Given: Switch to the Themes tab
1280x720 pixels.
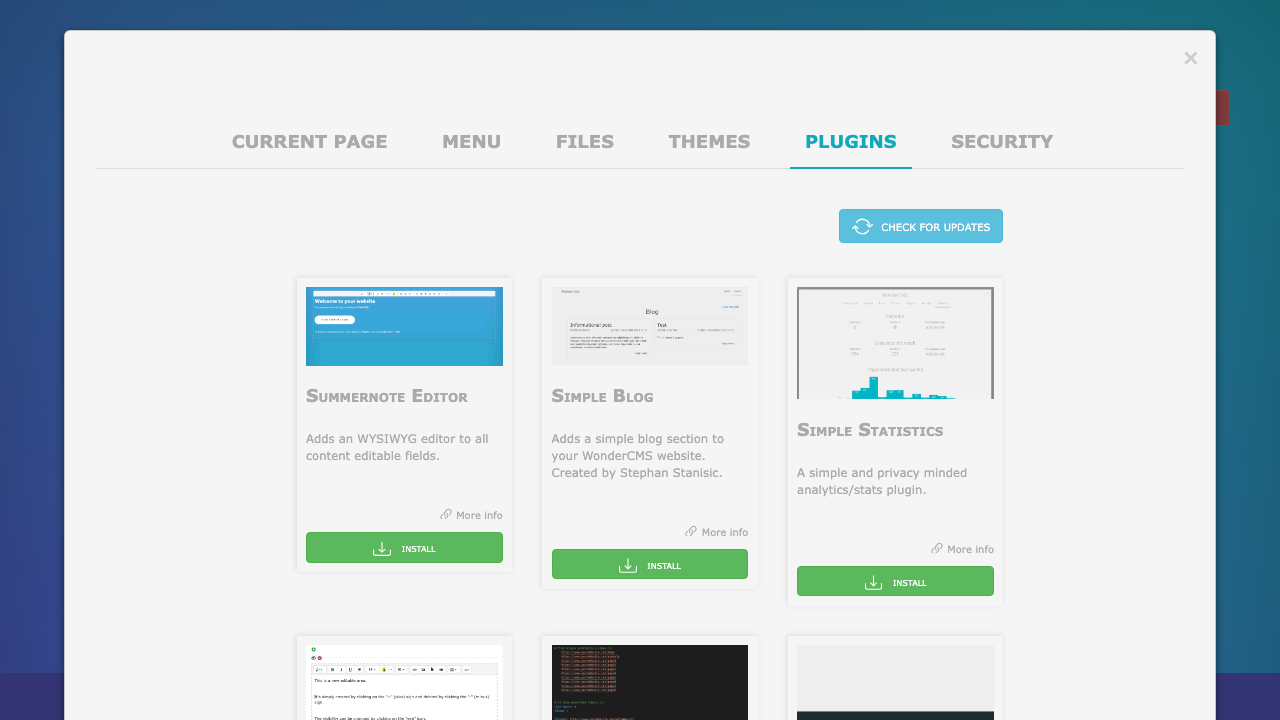Looking at the screenshot, I should coord(709,141).
